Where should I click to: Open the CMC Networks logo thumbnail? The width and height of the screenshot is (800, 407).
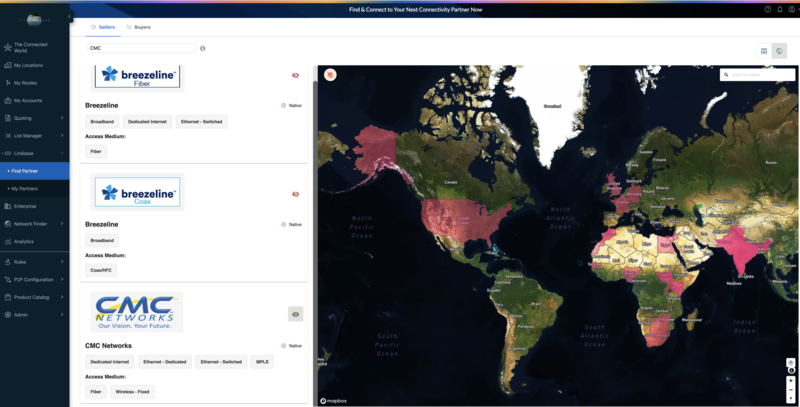point(136,312)
